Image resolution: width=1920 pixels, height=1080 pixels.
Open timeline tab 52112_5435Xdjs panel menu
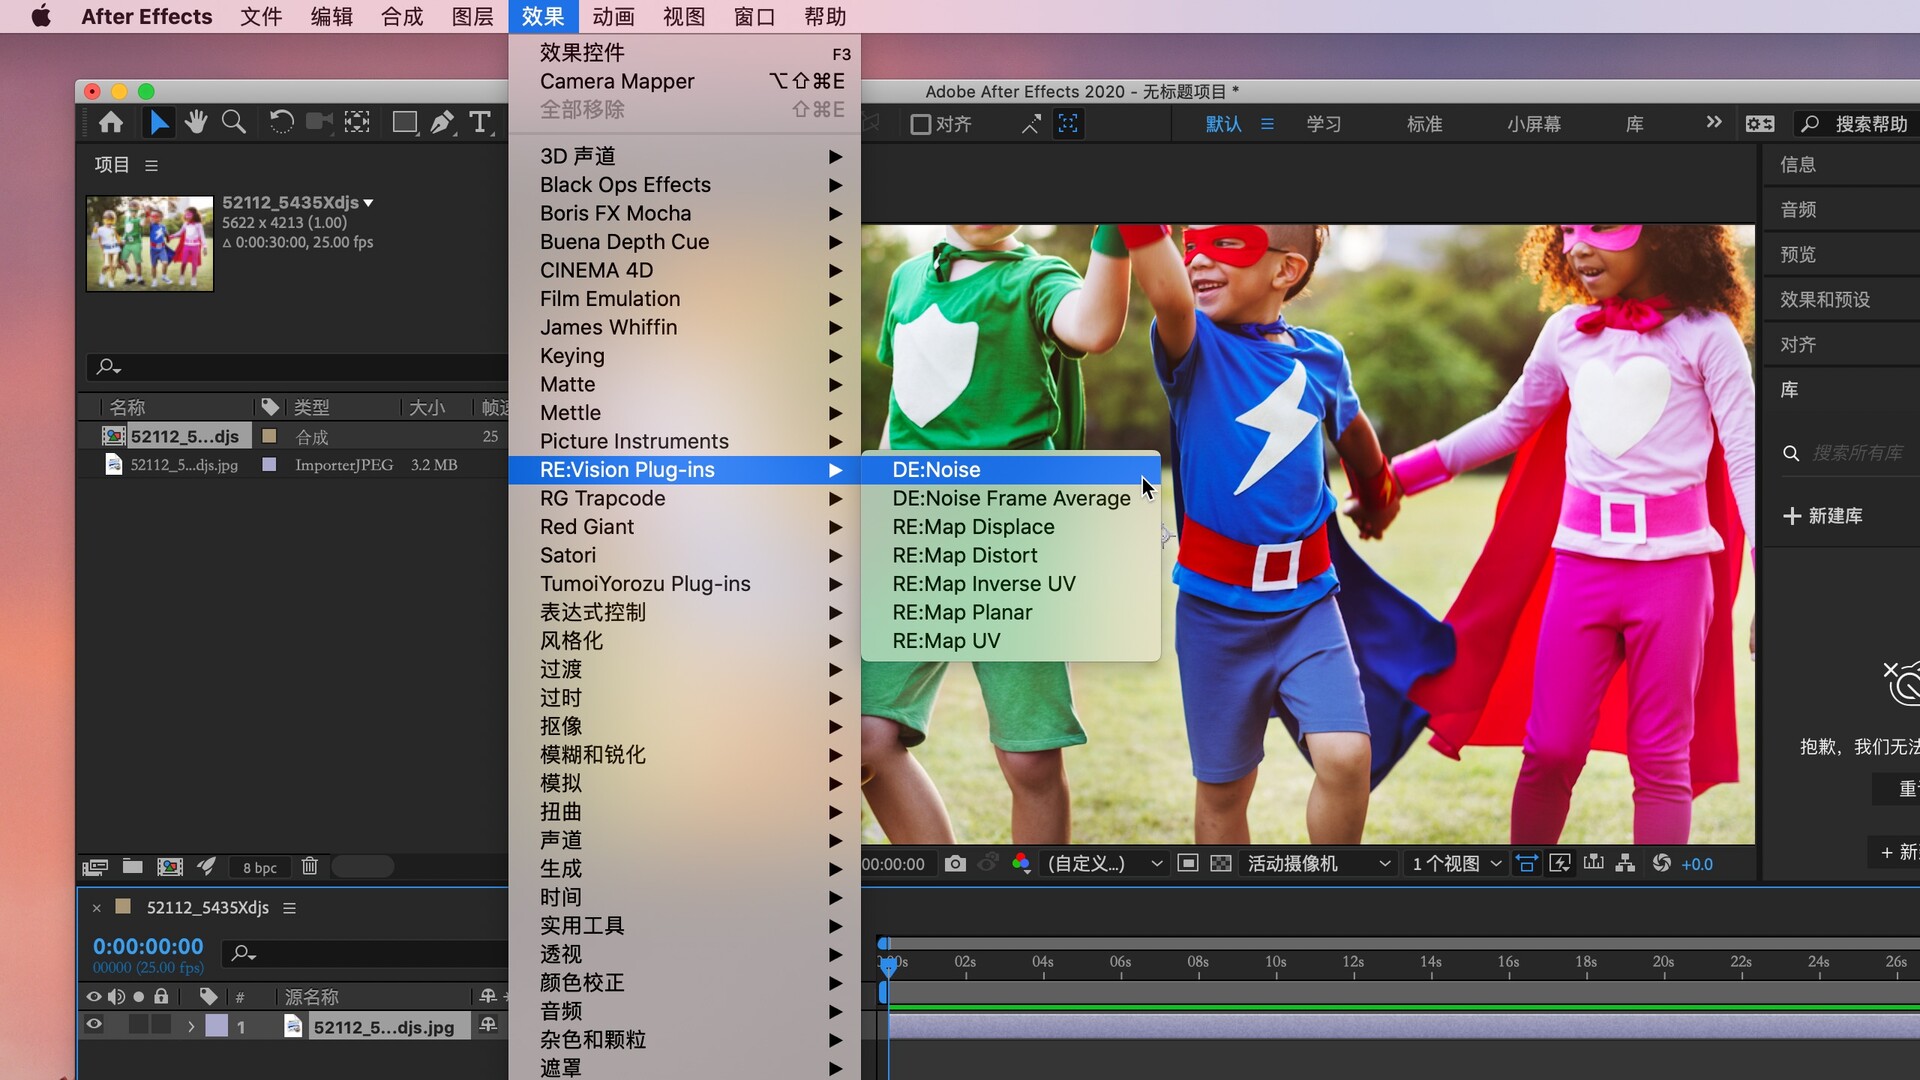(289, 908)
